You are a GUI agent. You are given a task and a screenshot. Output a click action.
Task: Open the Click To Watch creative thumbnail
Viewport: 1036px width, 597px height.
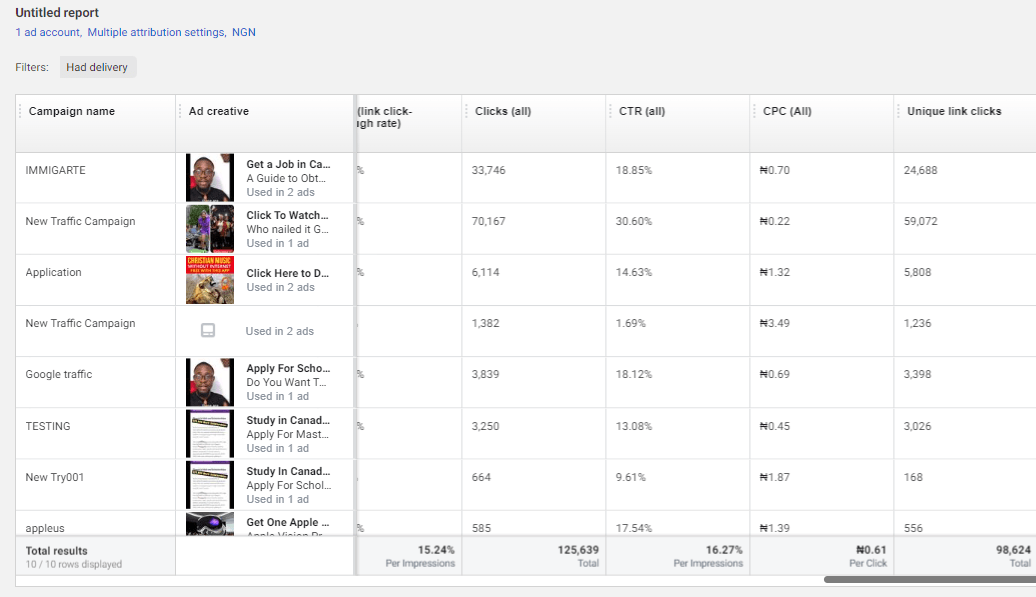click(209, 228)
